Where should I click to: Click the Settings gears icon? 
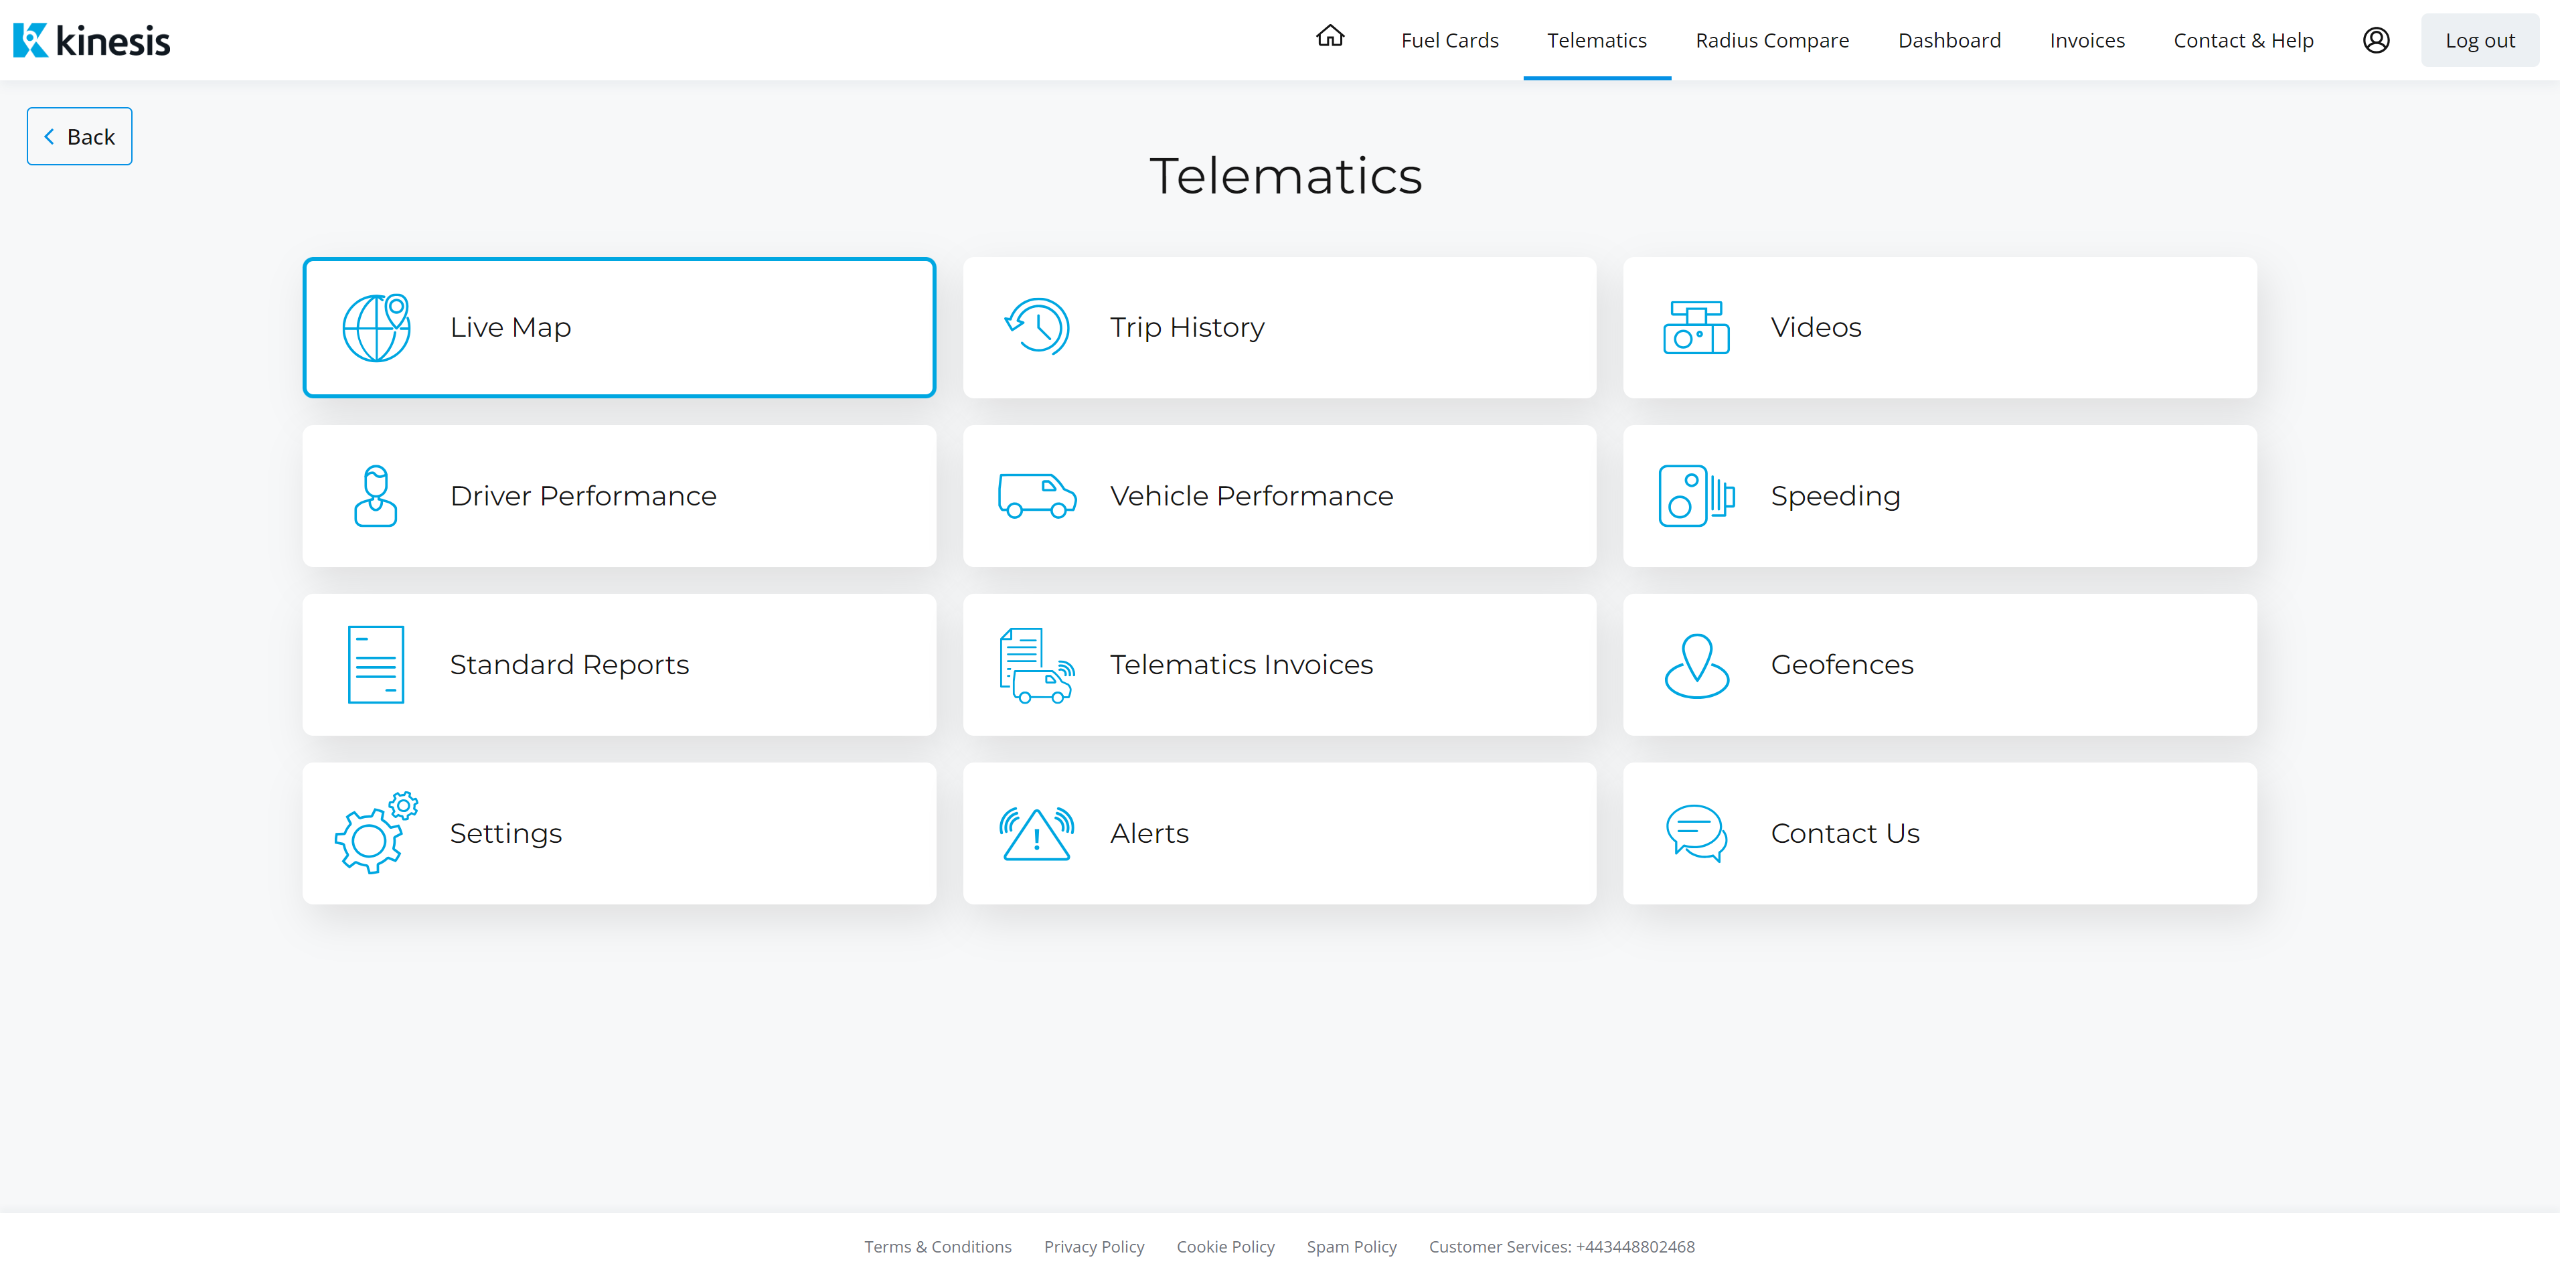pyautogui.click(x=376, y=834)
